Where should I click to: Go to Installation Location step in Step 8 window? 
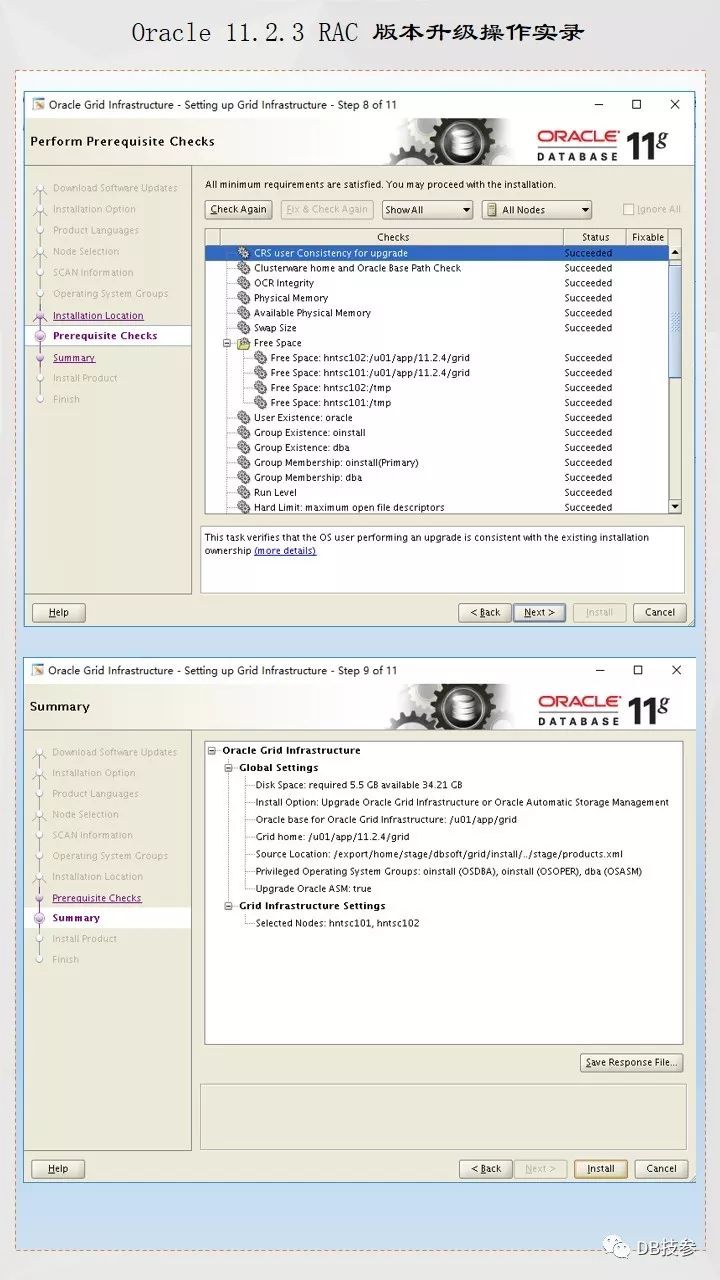98,315
